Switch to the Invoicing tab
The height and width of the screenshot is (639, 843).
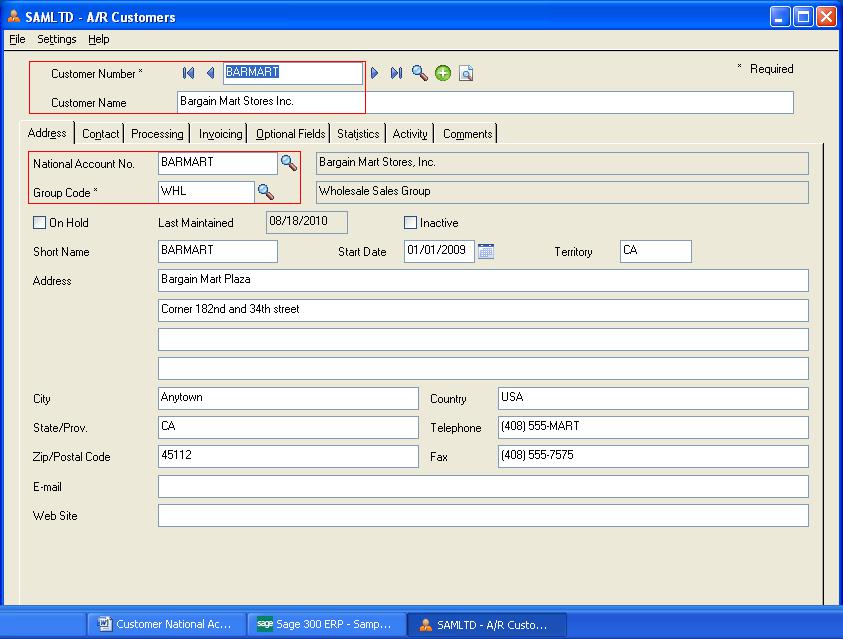coord(220,134)
